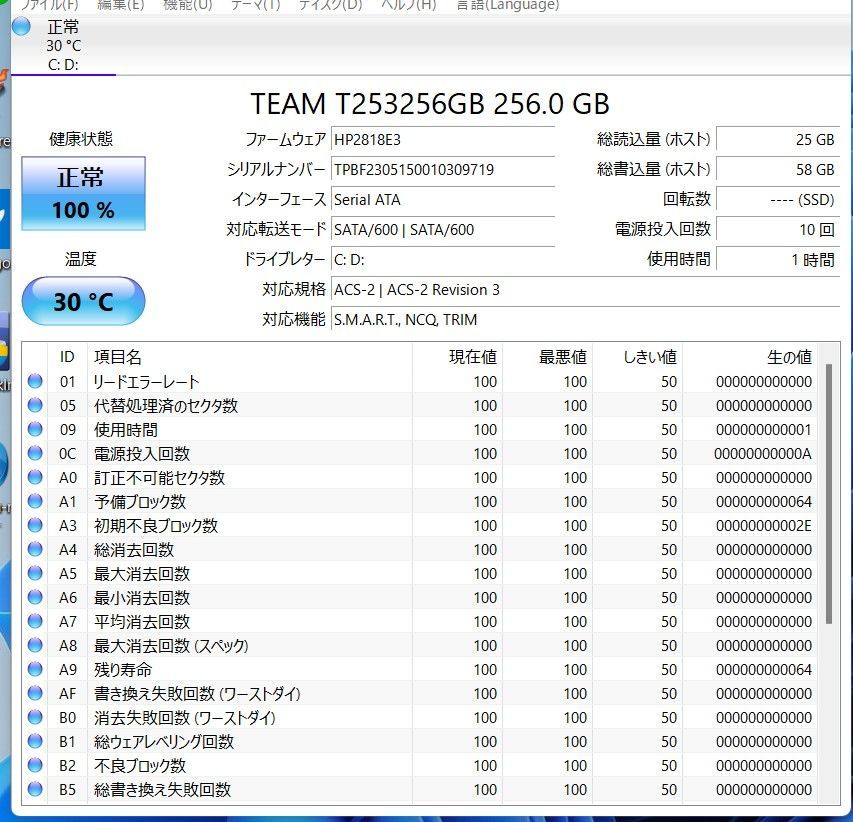The image size is (853, 822).
Task: Click the 生の値 column header
Action: [x=750, y=357]
